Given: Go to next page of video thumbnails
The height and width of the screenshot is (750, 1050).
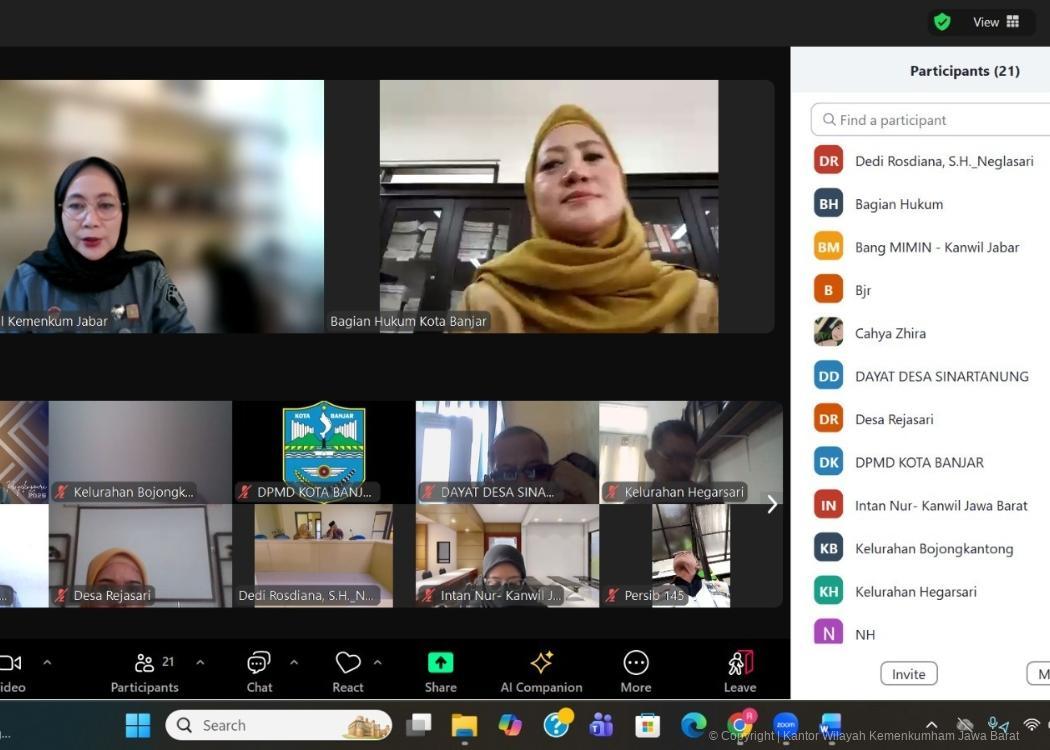Looking at the screenshot, I should [772, 504].
